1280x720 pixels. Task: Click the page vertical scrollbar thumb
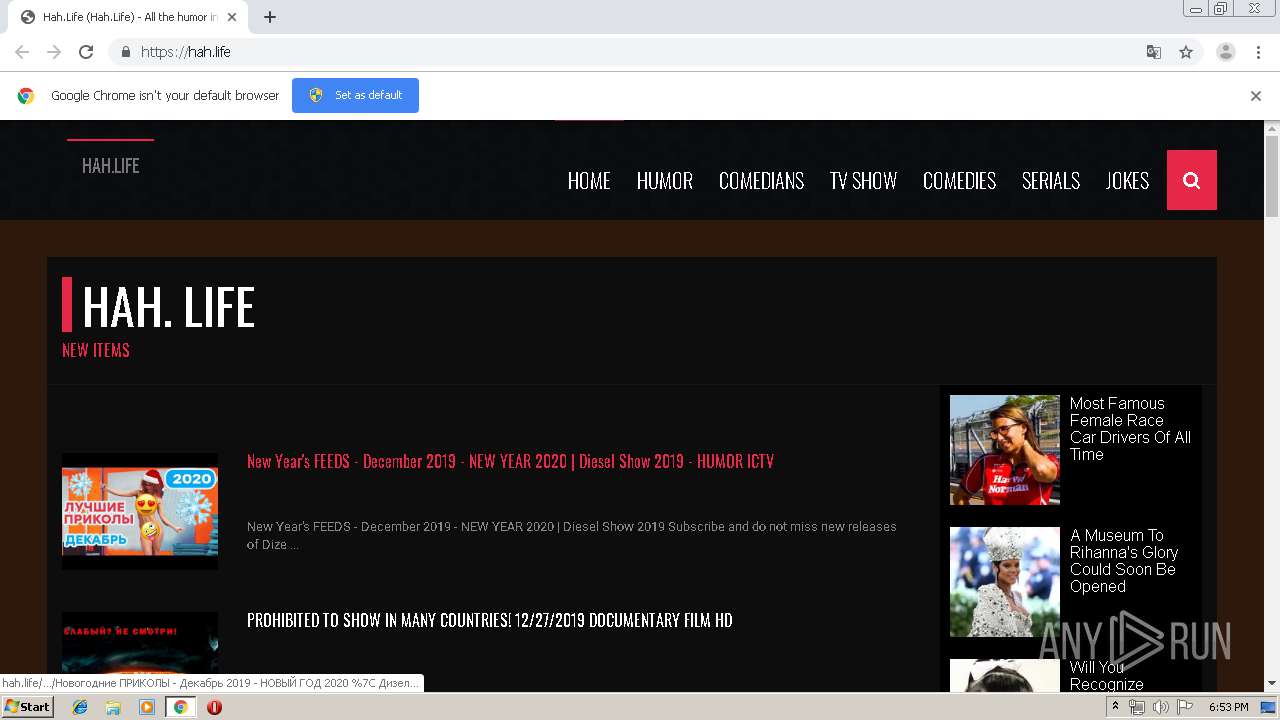(x=1272, y=175)
